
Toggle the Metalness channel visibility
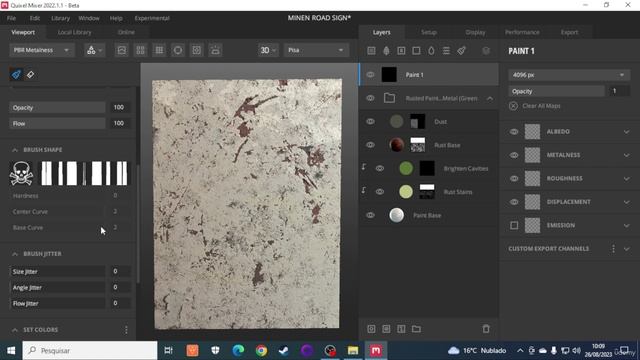click(514, 155)
